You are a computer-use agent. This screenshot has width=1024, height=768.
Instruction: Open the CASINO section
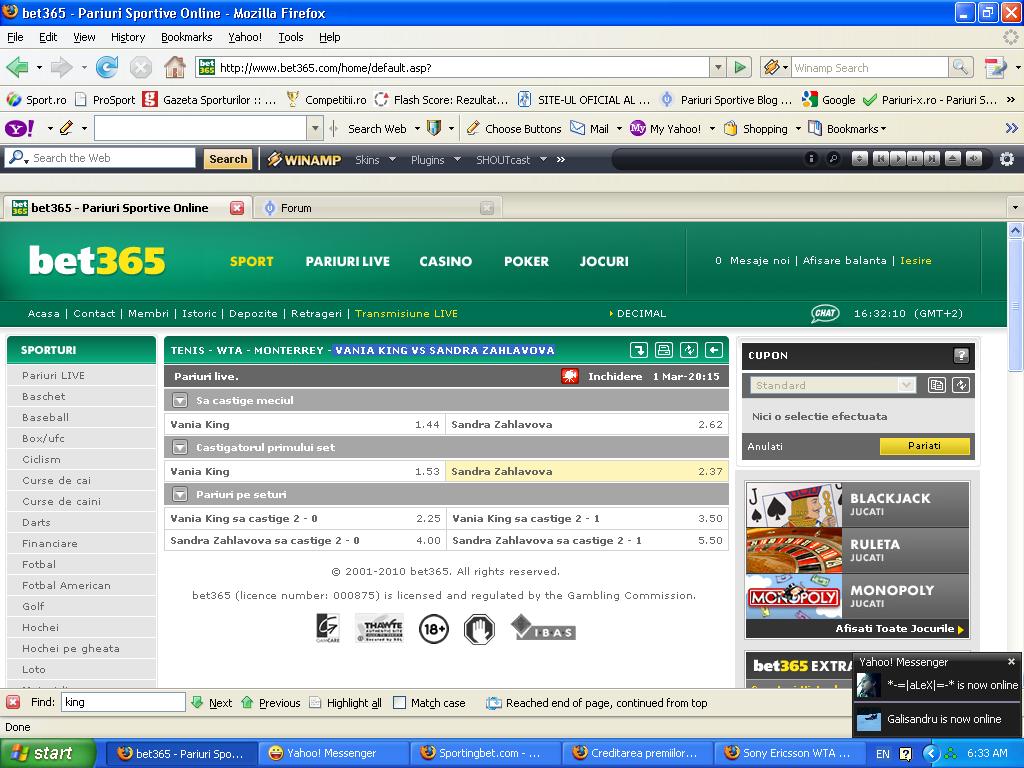coord(445,261)
